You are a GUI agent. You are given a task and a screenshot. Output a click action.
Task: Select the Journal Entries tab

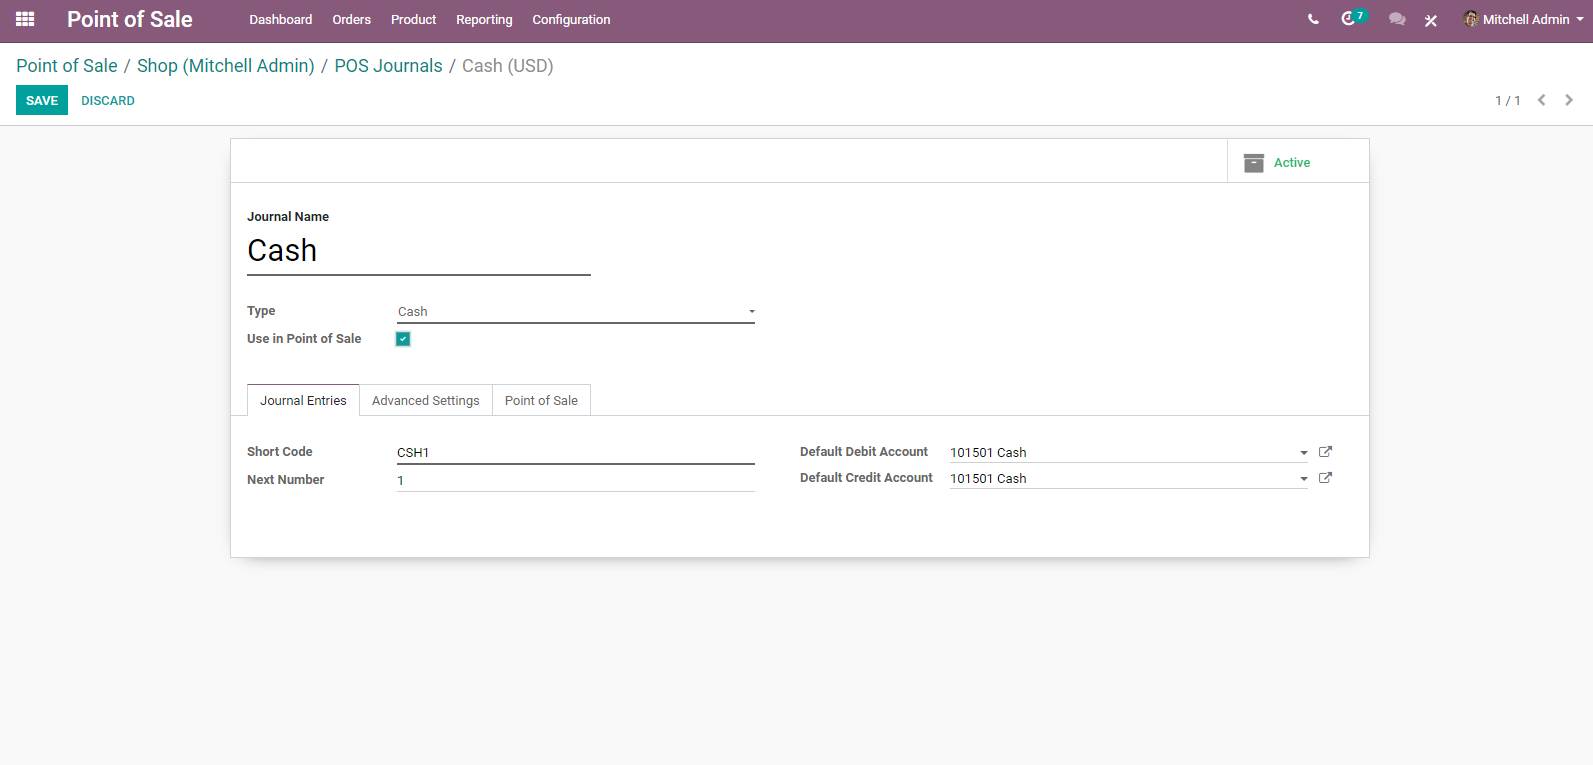tap(303, 400)
